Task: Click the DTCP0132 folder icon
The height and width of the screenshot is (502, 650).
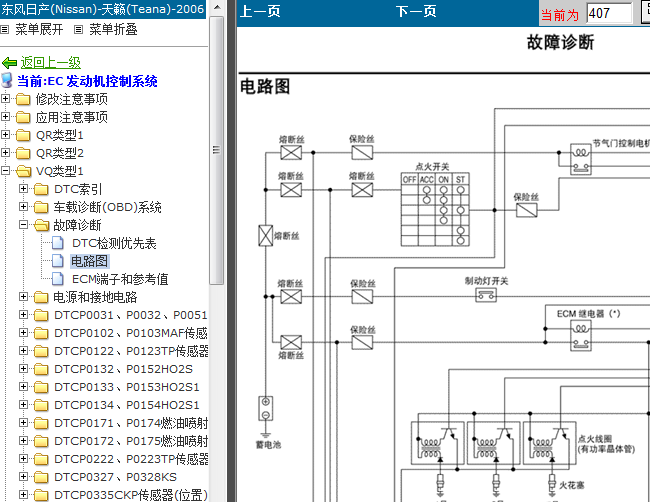Action: 41,369
